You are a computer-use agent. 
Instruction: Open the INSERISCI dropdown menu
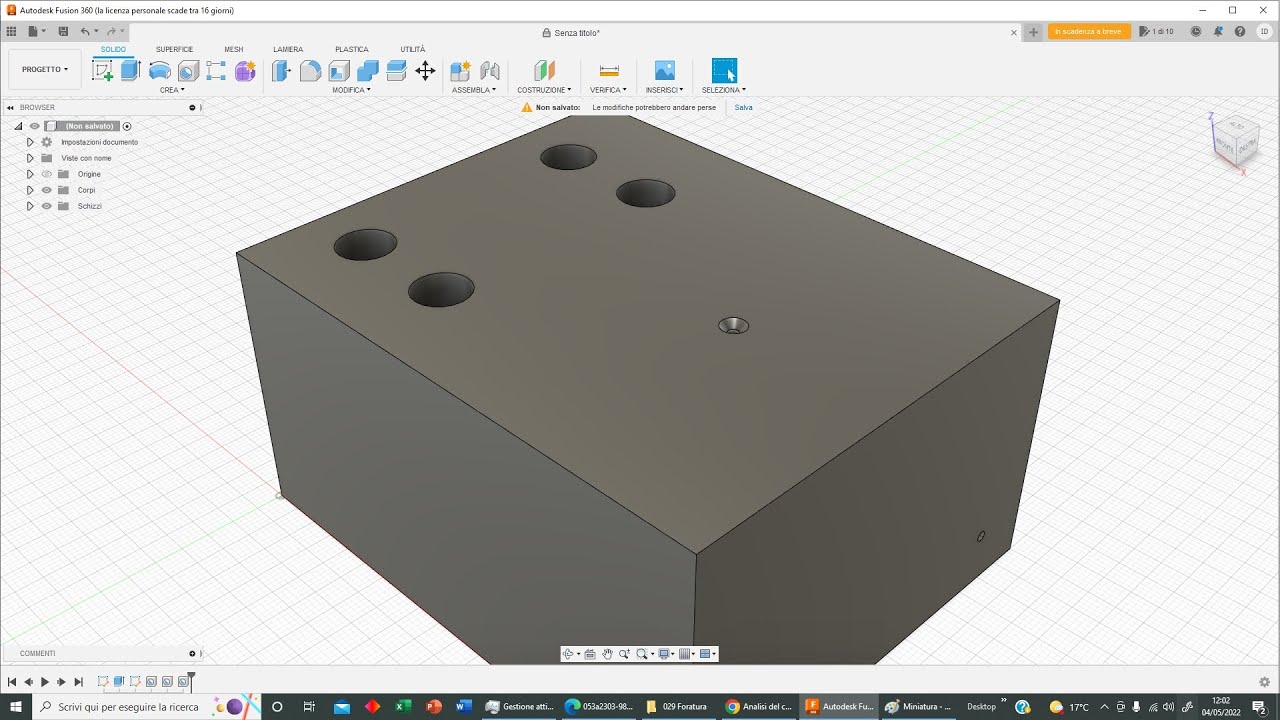point(665,90)
